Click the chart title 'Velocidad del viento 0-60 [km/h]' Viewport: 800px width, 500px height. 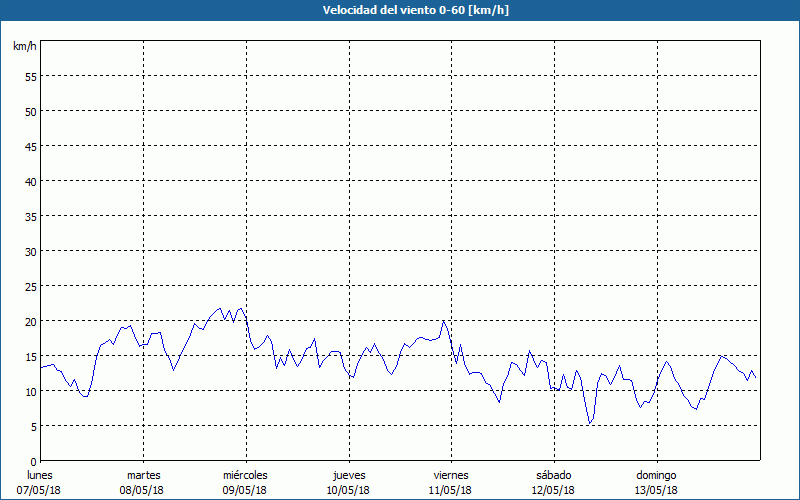[x=416, y=10]
